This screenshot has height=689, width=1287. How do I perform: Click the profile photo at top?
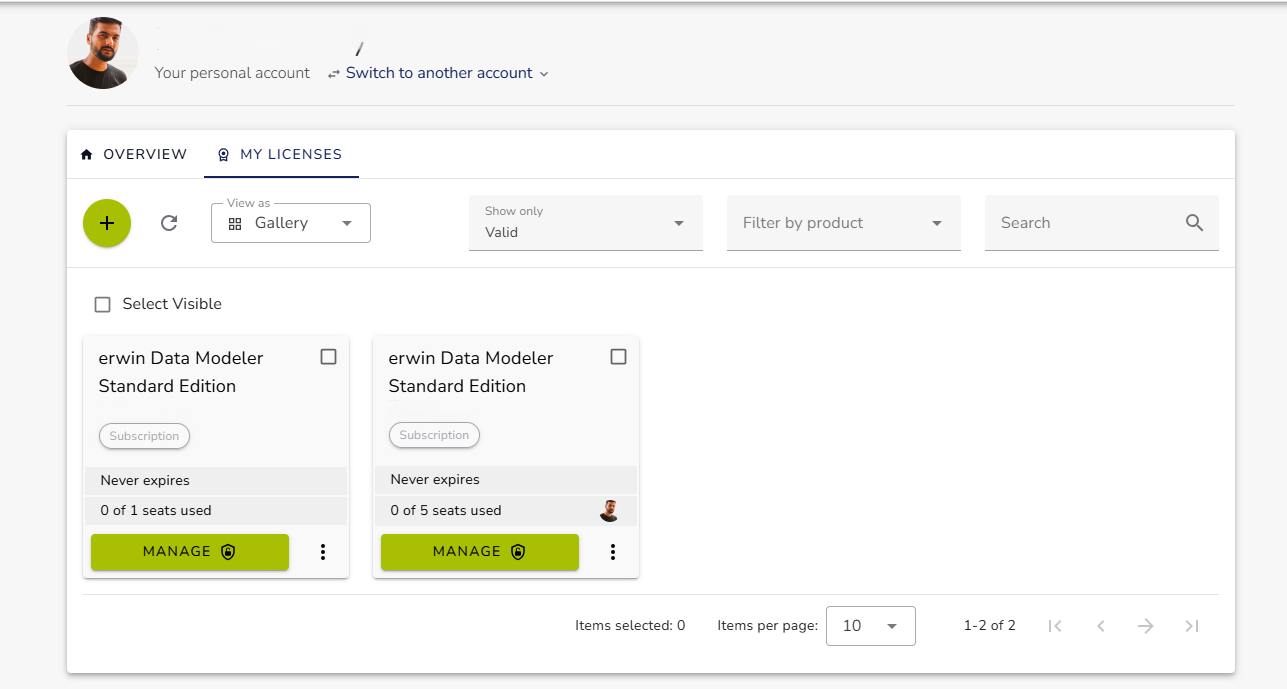[x=103, y=53]
